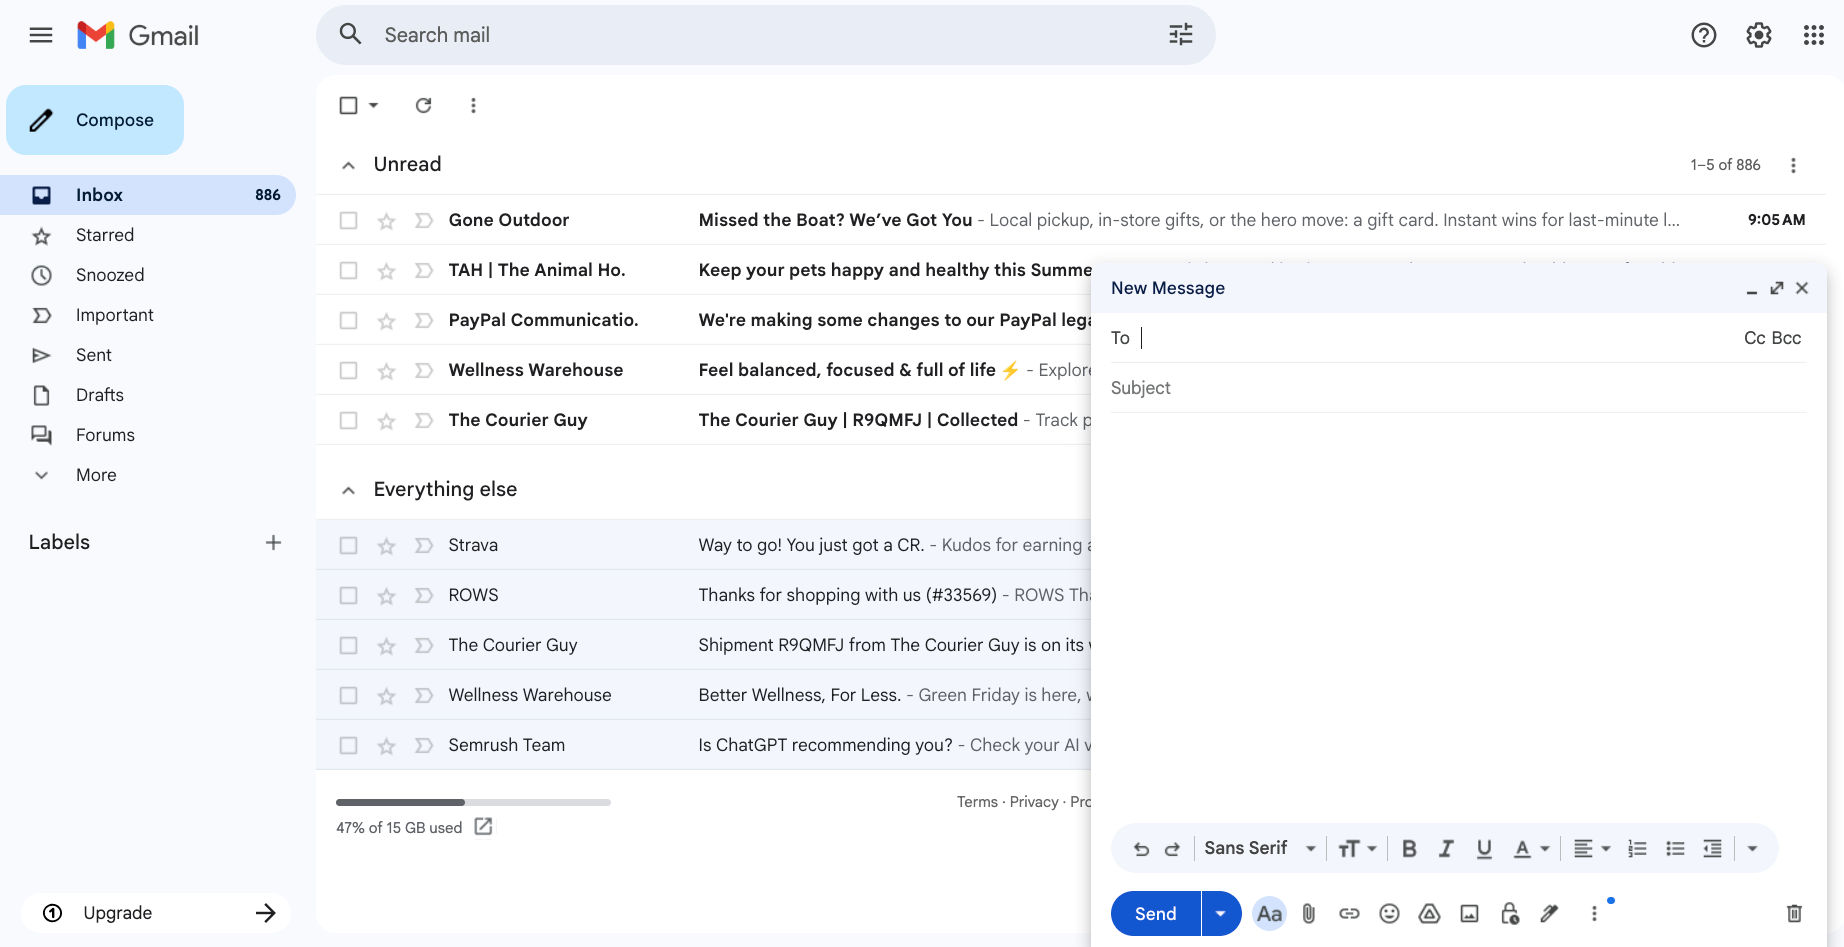Screen dimensions: 1844x947
Task: Open more send options arrow
Action: point(1221,913)
